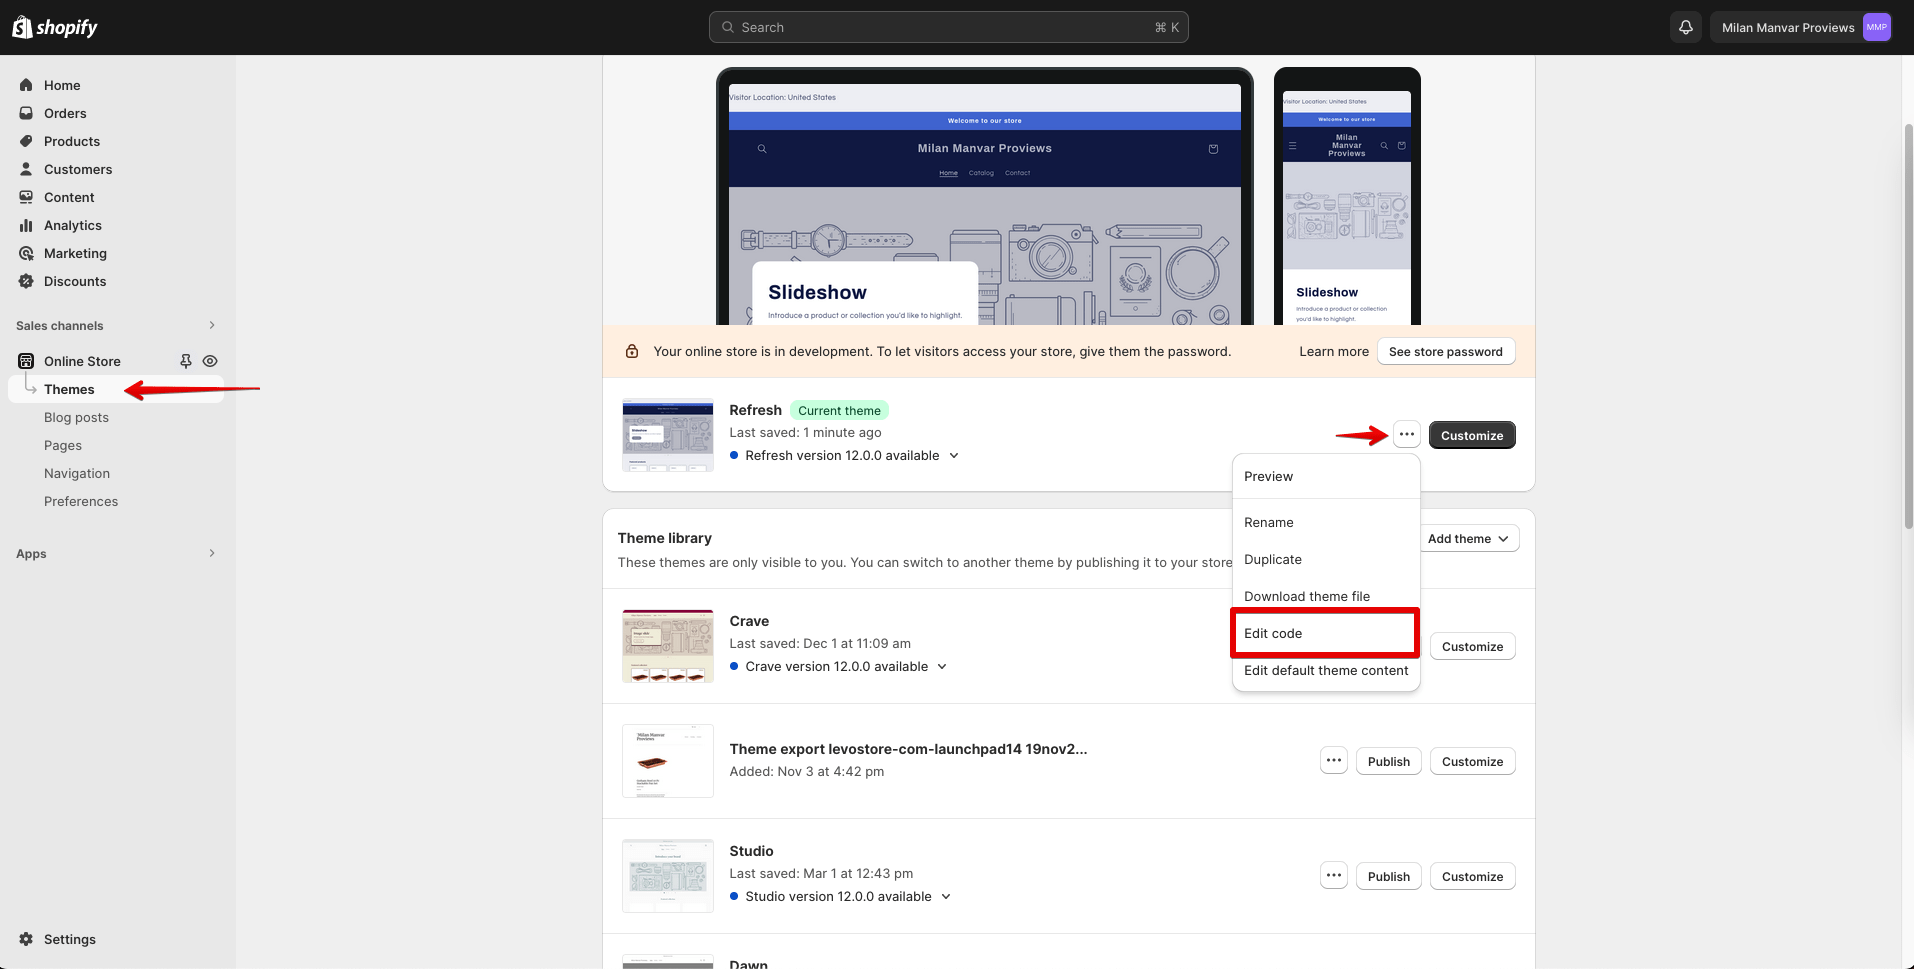The width and height of the screenshot is (1914, 969).
Task: Customize the Studio theme
Action: 1472,876
